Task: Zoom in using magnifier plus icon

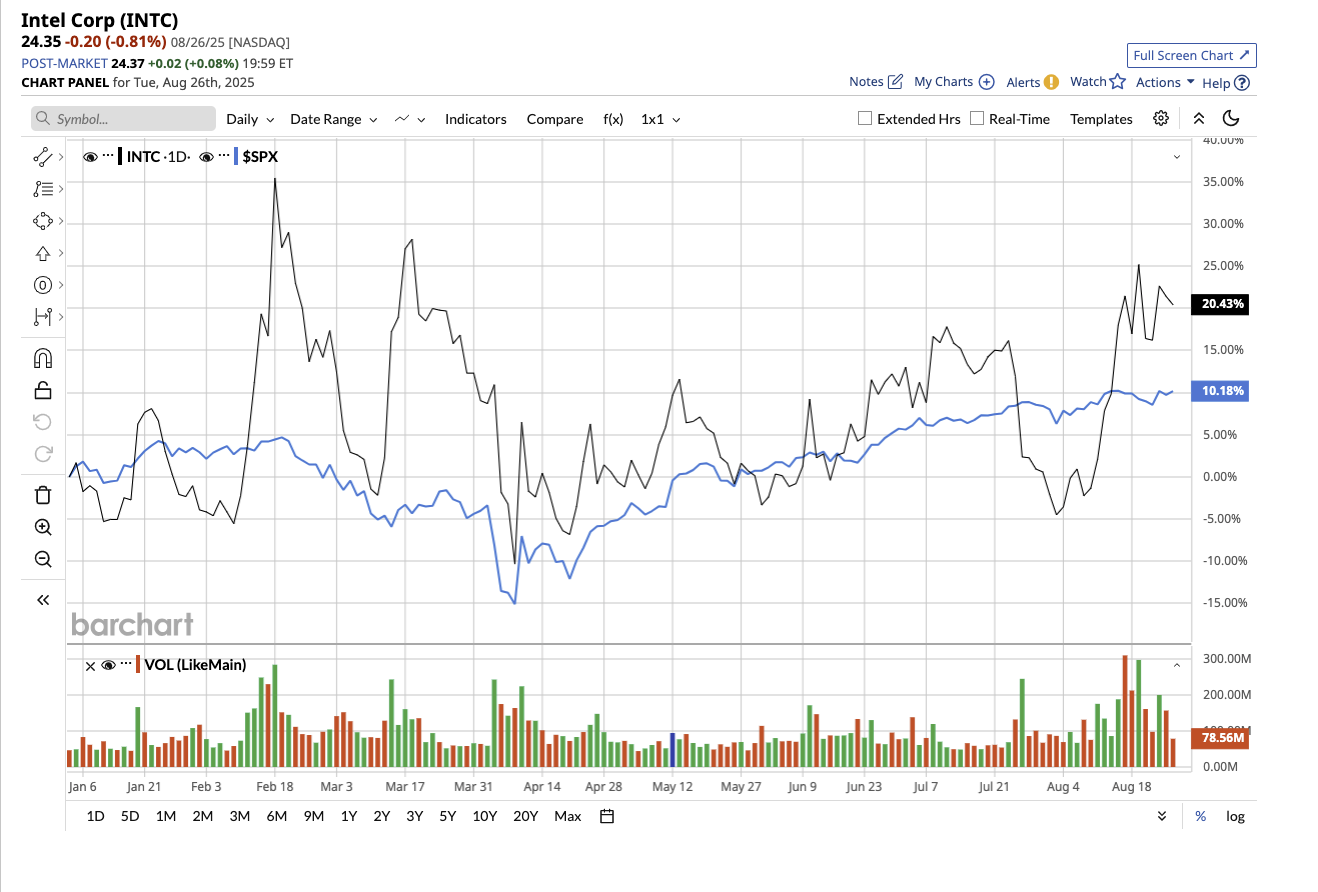Action: tap(43, 527)
